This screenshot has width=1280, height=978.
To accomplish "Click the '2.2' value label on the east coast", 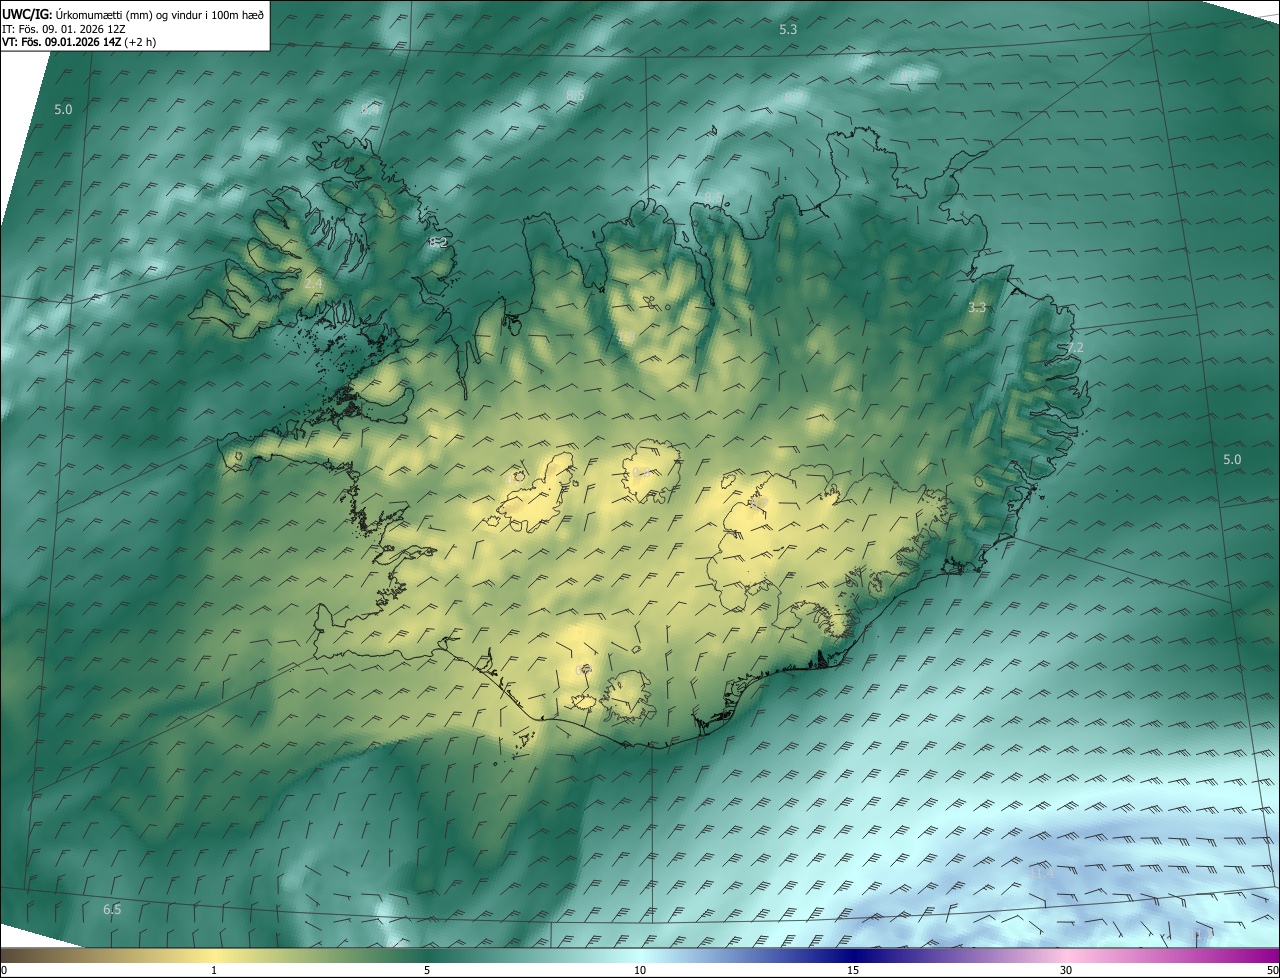I will [x=1074, y=347].
